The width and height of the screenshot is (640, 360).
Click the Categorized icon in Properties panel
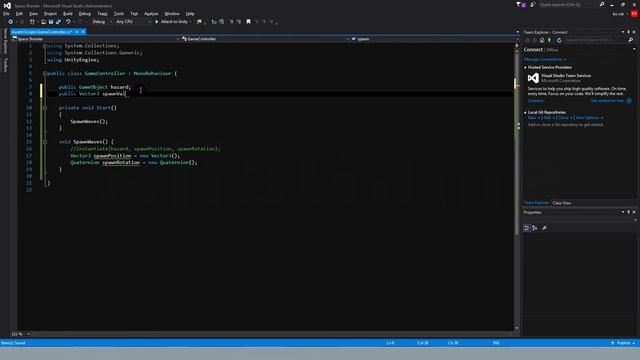point(527,228)
